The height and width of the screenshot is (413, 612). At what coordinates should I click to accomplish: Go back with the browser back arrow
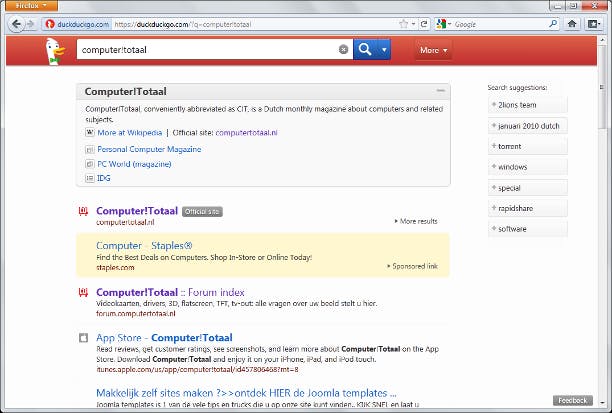[x=16, y=24]
